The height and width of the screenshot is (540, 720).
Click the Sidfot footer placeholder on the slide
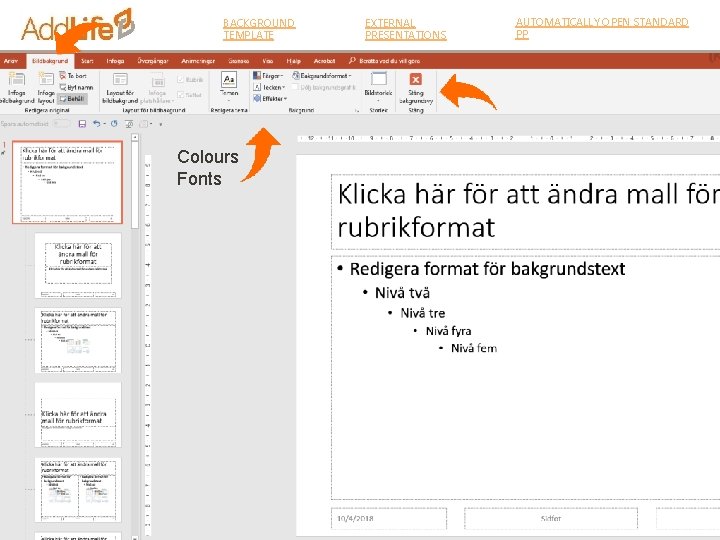pos(551,518)
